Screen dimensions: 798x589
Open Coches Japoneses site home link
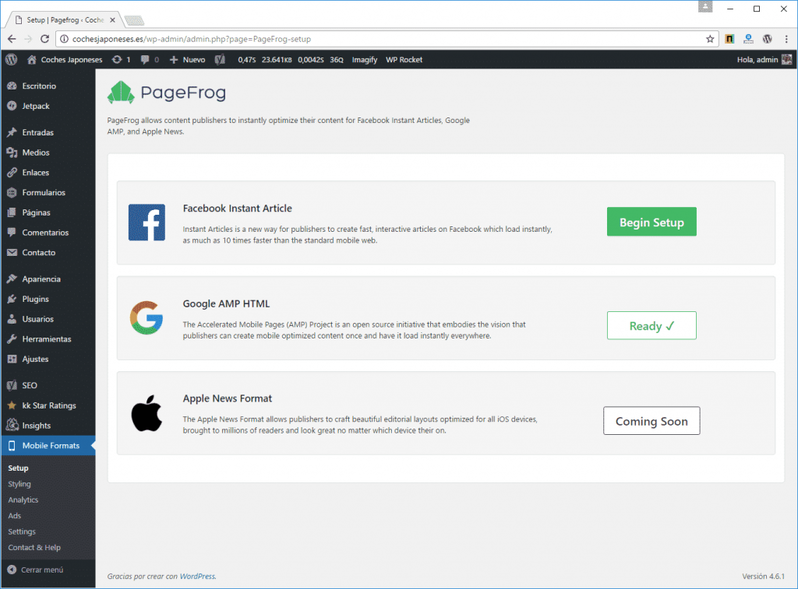(65, 60)
